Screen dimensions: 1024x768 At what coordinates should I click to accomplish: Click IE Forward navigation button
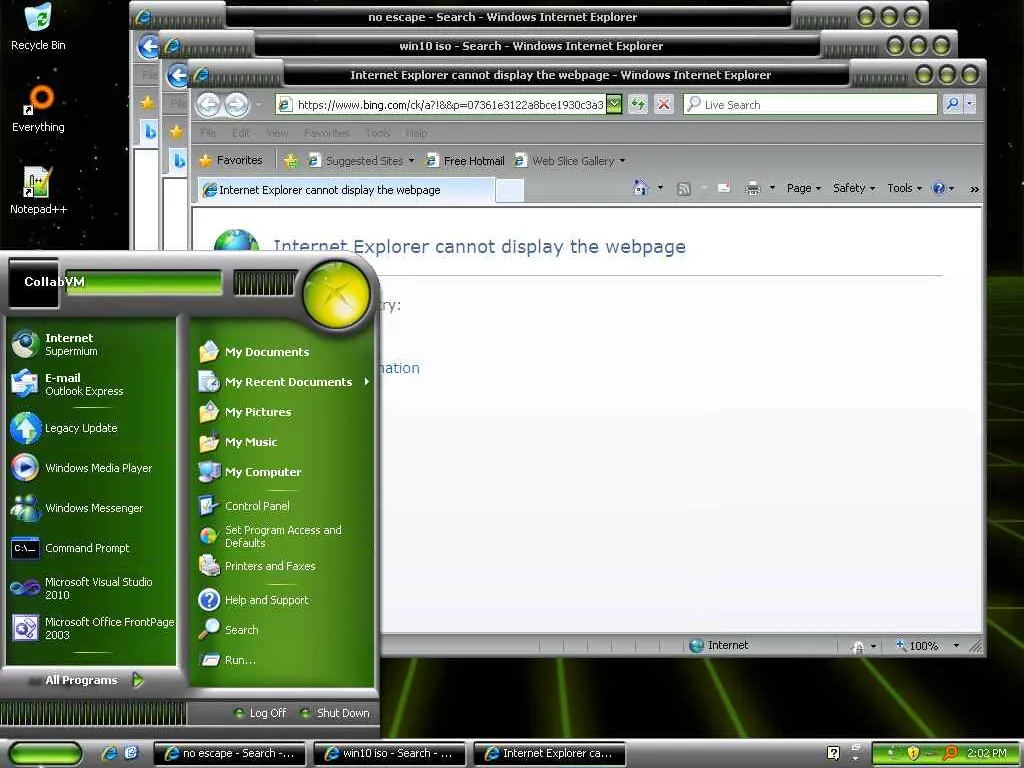(x=236, y=104)
